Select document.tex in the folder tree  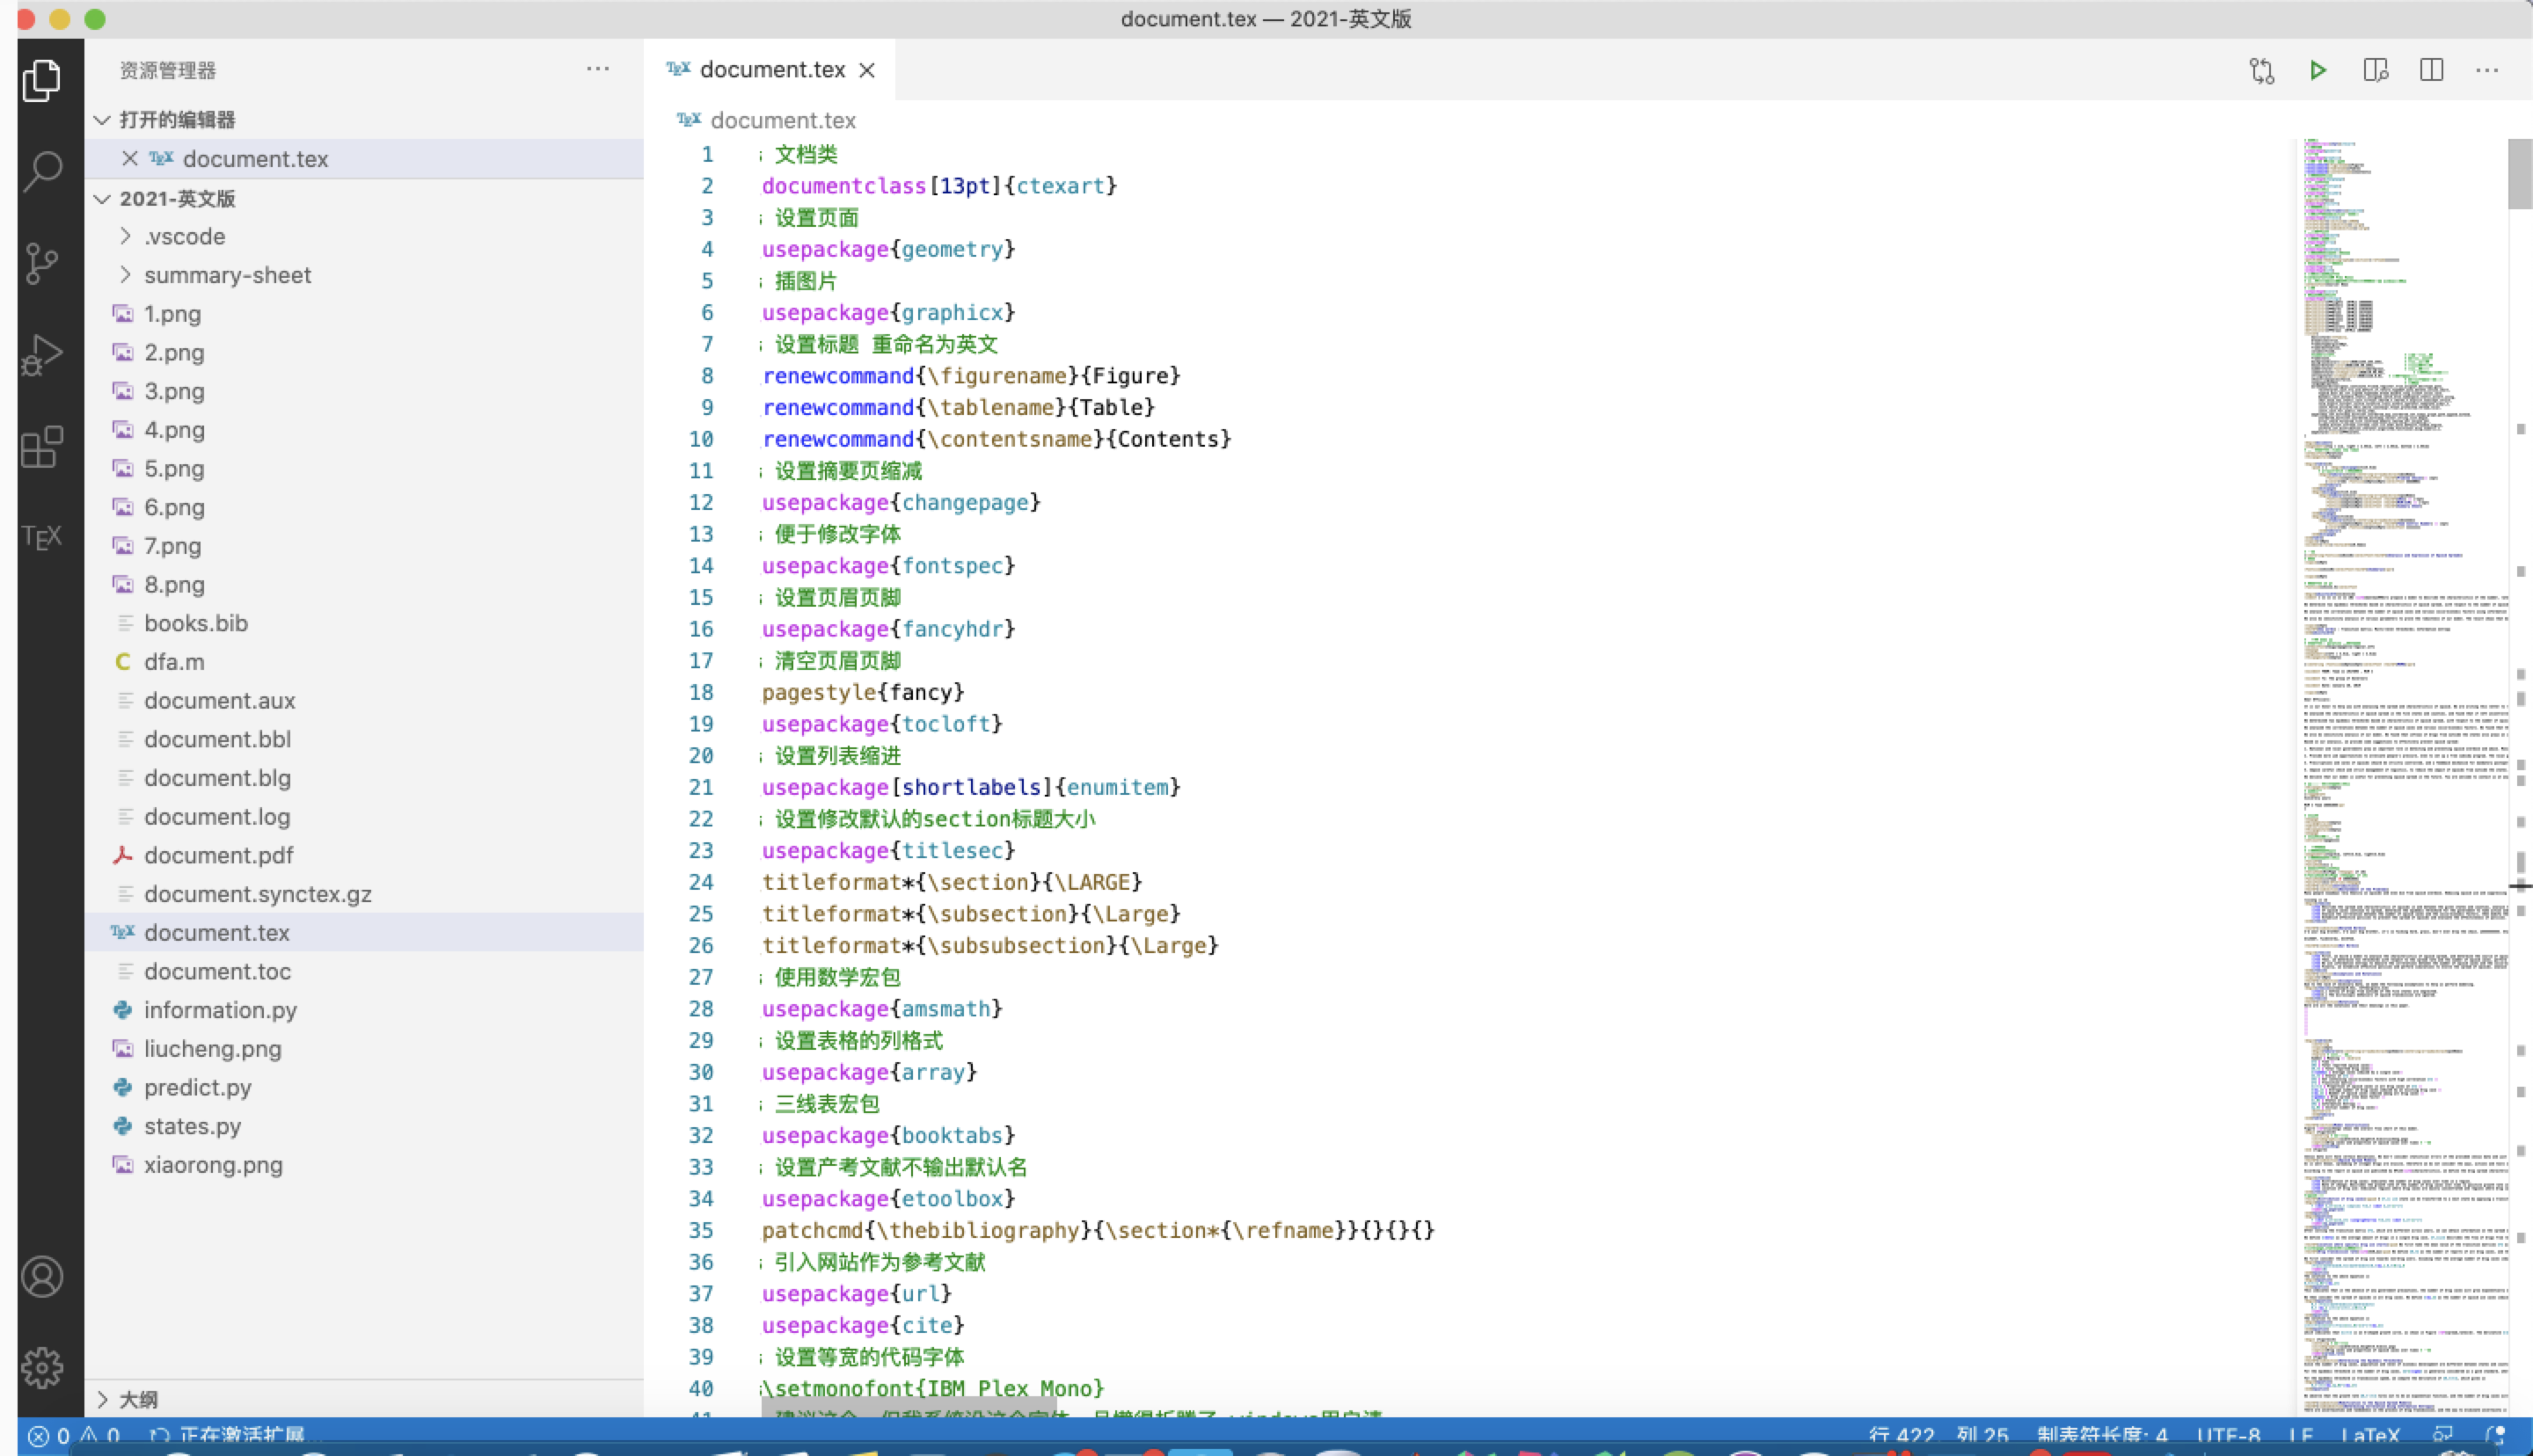coord(364,932)
